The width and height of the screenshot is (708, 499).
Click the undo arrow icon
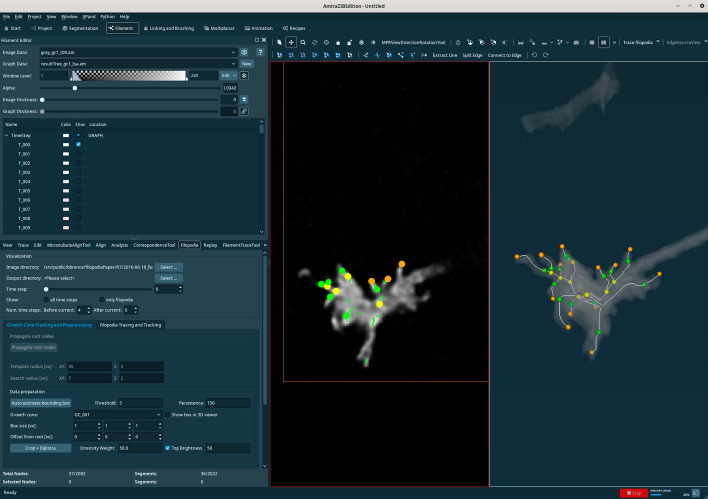534,55
